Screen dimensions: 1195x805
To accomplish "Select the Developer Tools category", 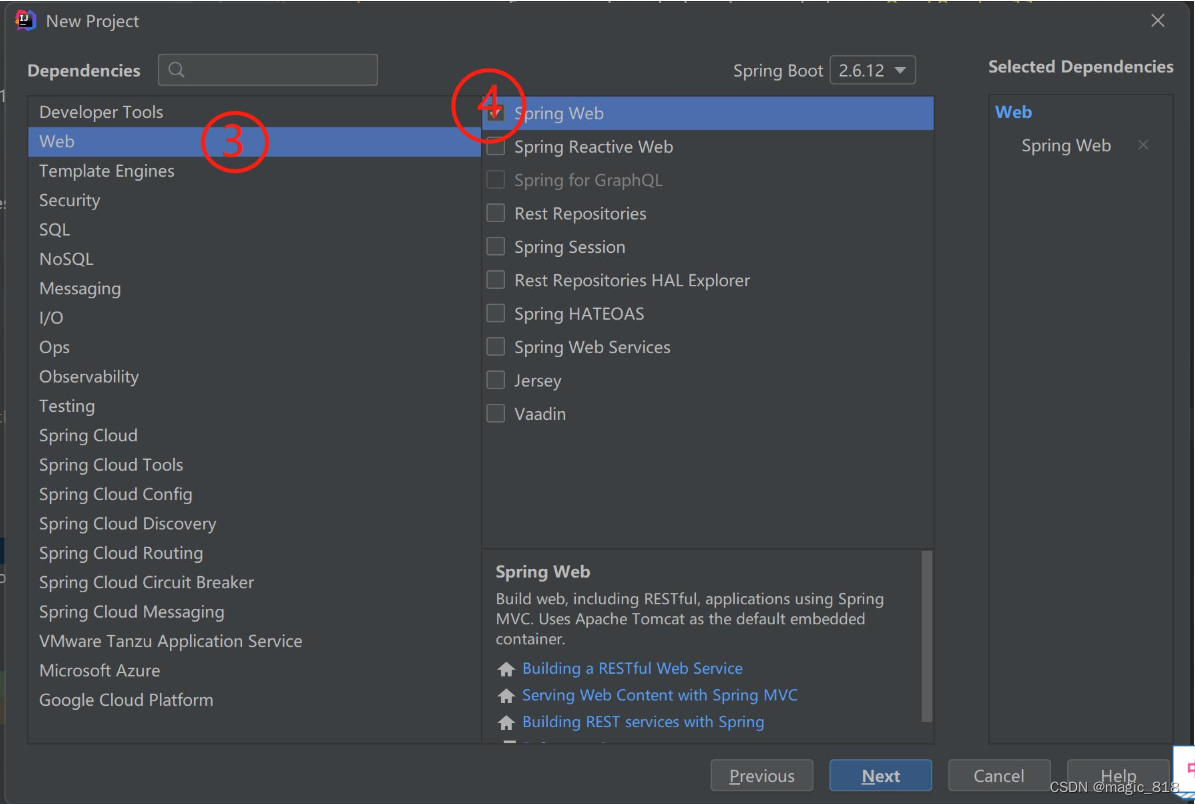I will point(101,113).
